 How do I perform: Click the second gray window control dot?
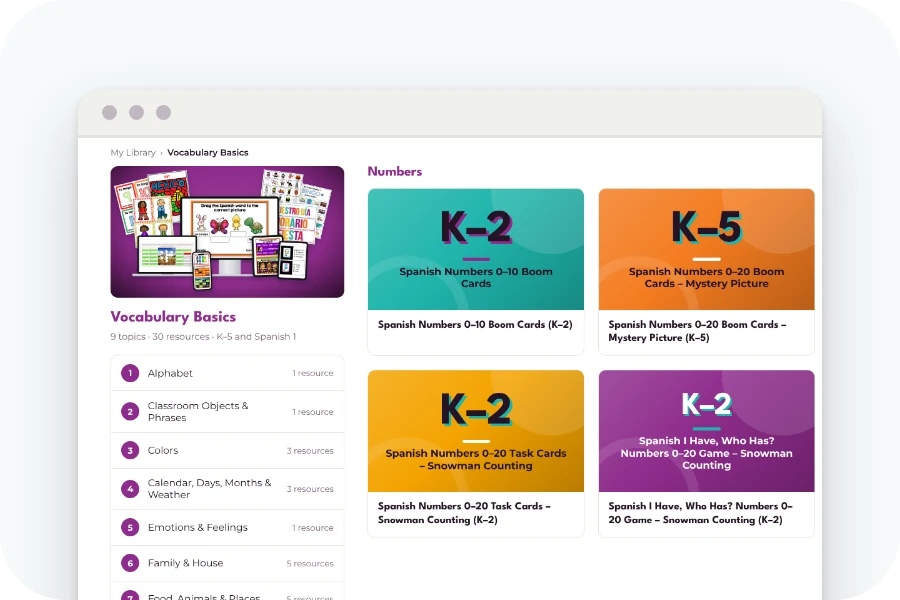tap(137, 113)
